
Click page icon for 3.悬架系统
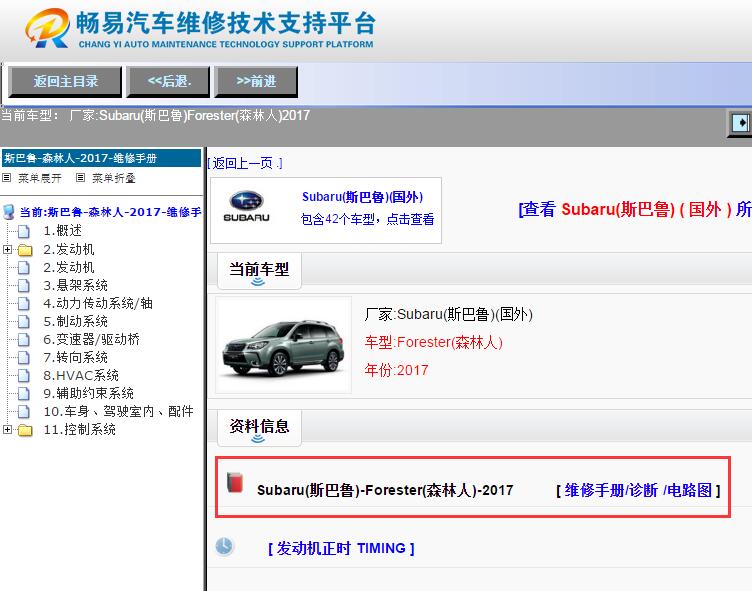coord(24,285)
